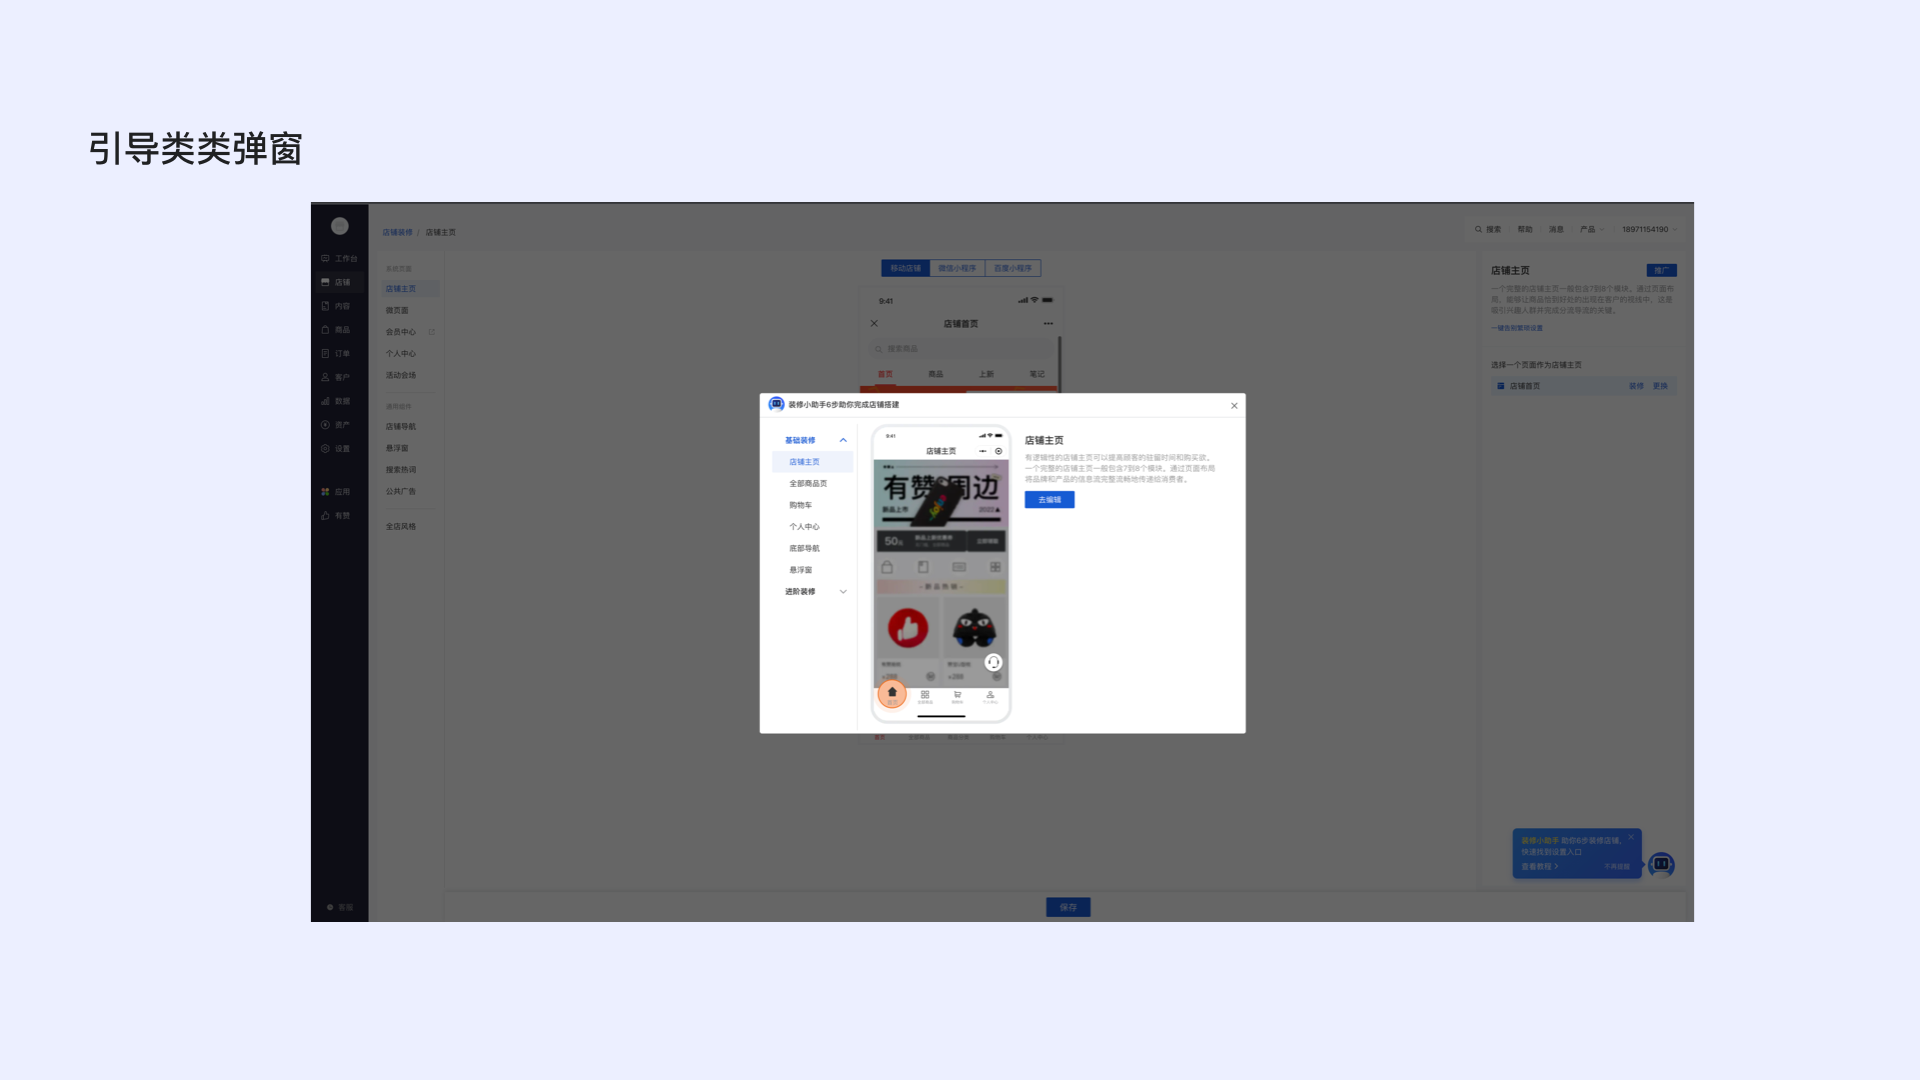The width and height of the screenshot is (1920, 1080).
Task: Click the grid all-products icon in phone preview
Action: pos(925,695)
